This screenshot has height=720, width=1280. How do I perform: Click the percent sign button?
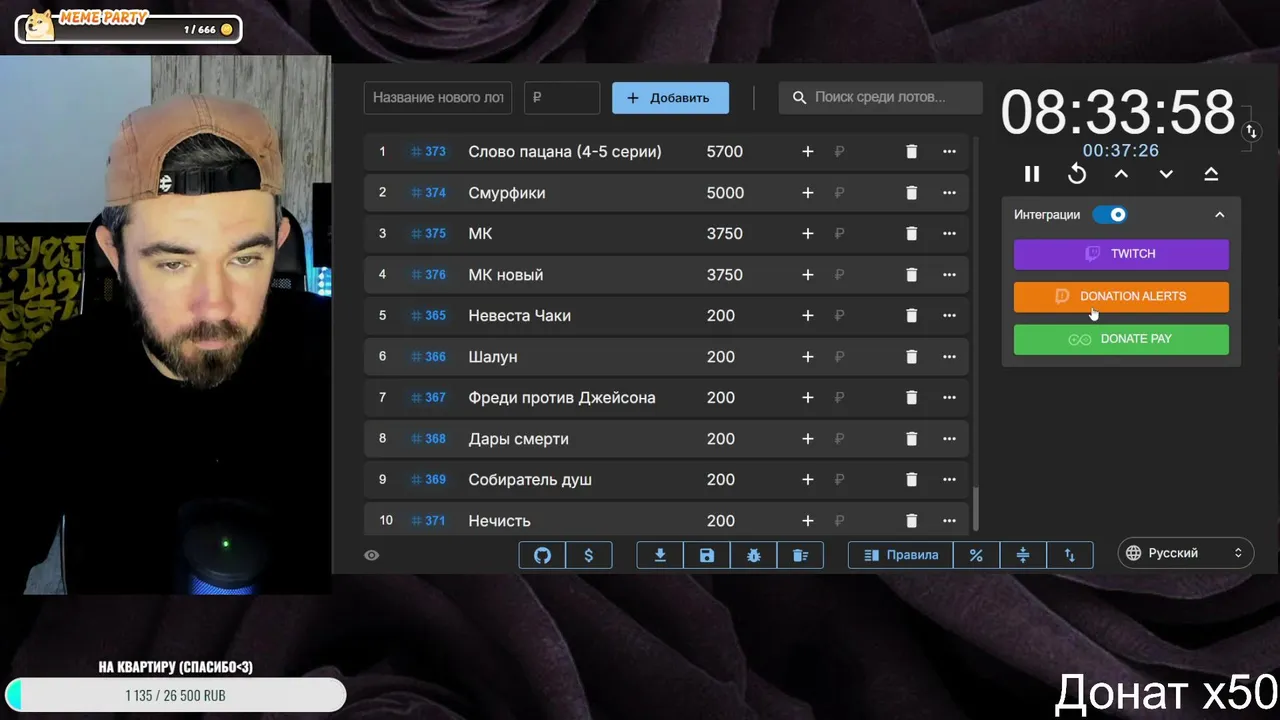[976, 555]
